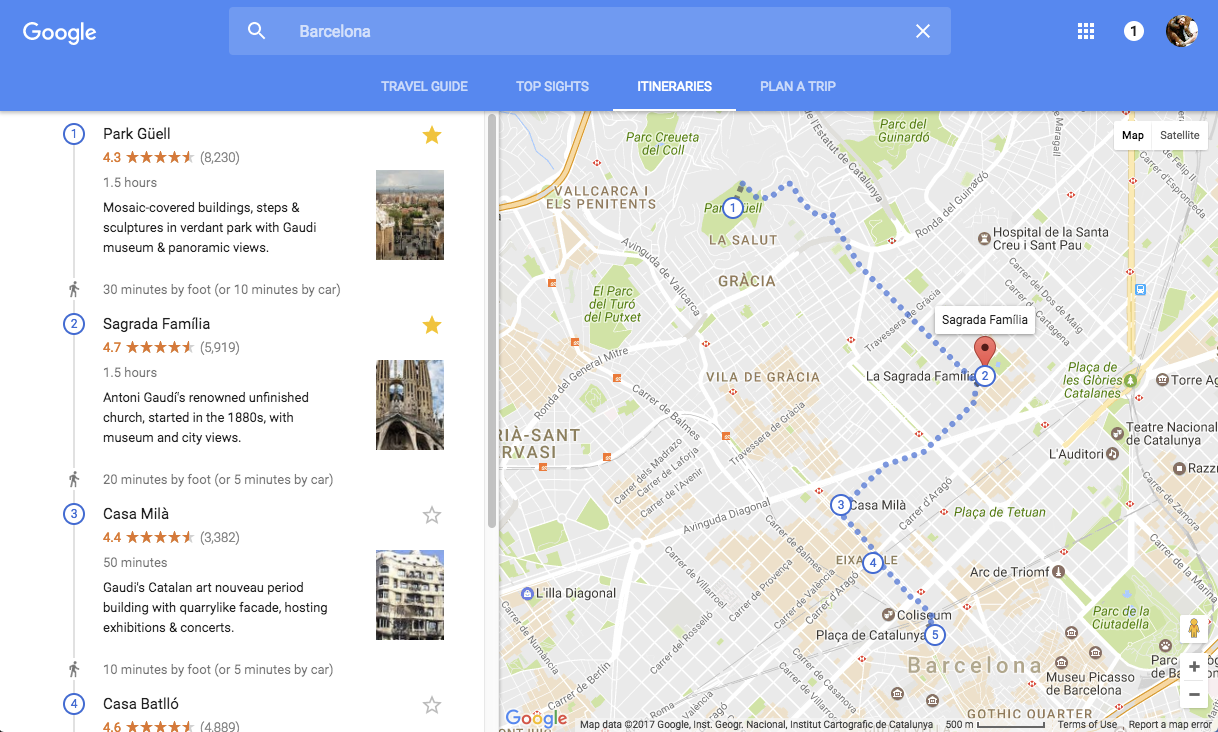Click '30 minutes by foot (or 10 minutes by car)'
The height and width of the screenshot is (732, 1218).
pyautogui.click(x=222, y=290)
